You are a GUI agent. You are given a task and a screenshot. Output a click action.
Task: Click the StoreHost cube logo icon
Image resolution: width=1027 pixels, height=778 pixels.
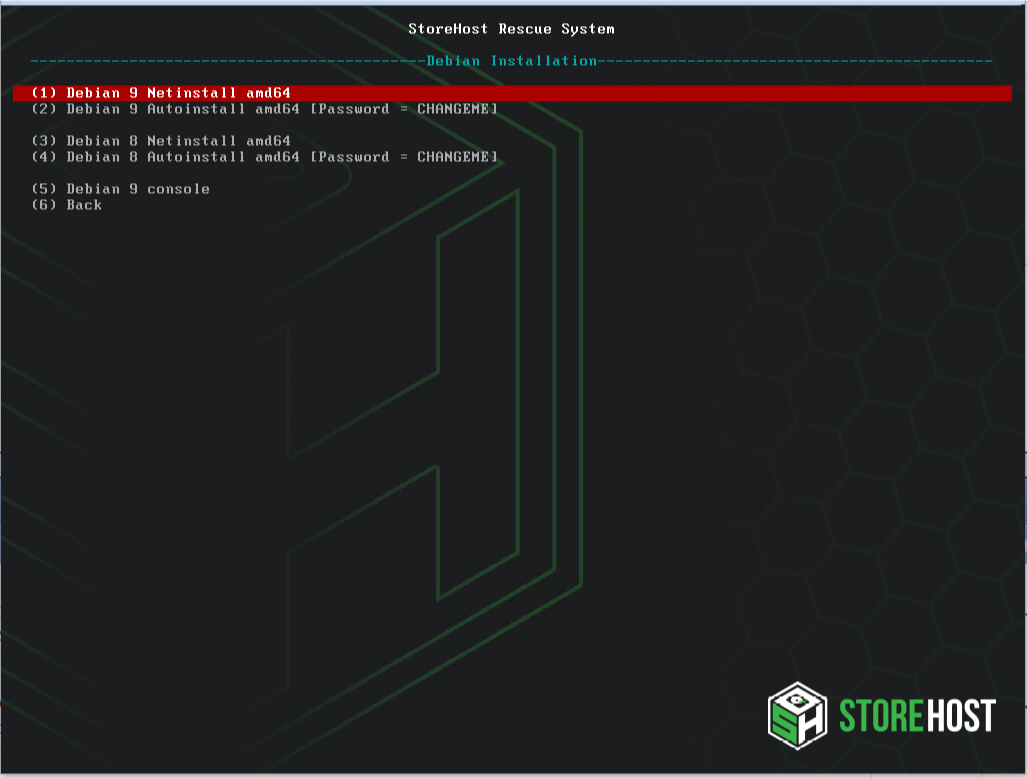[798, 715]
